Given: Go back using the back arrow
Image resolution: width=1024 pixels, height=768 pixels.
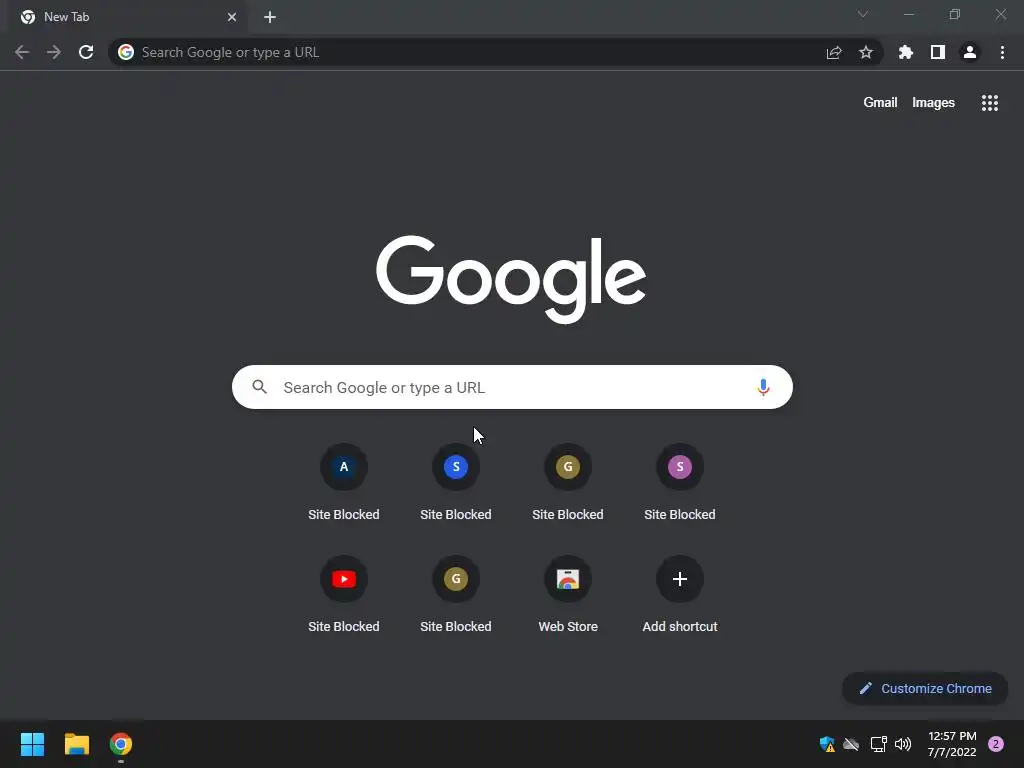Looking at the screenshot, I should tap(22, 52).
